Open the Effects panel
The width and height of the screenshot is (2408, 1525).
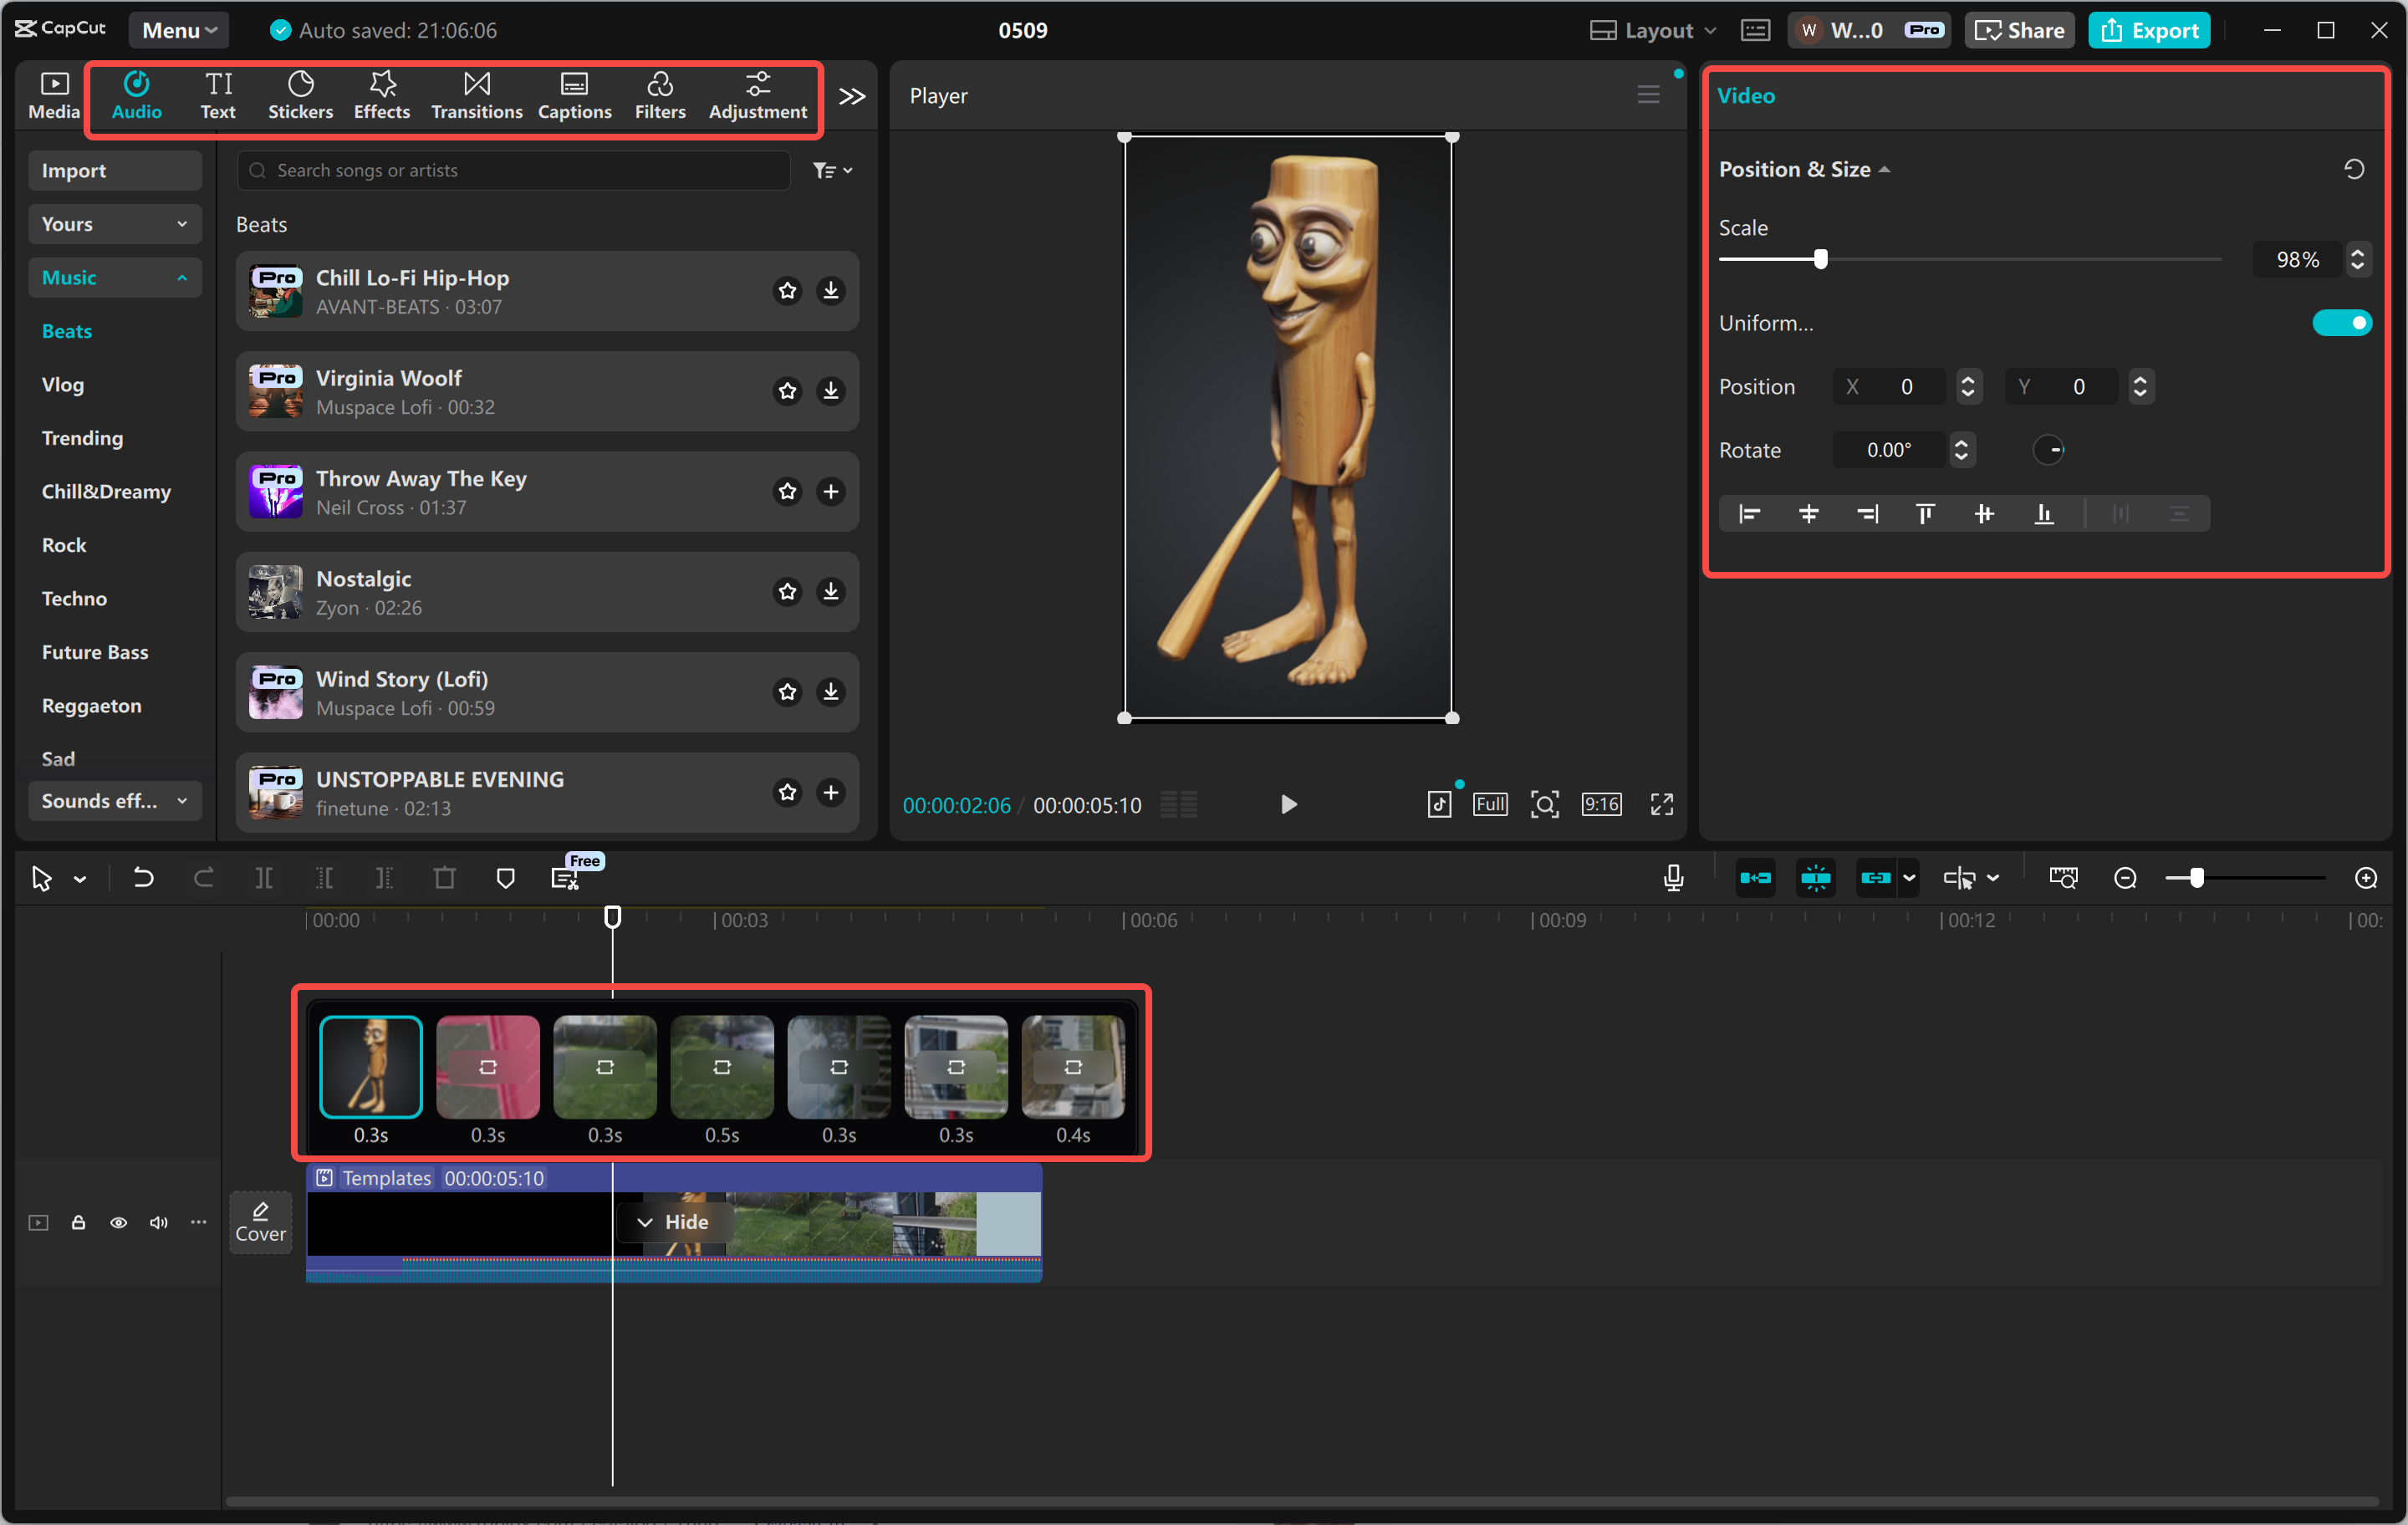tap(381, 95)
